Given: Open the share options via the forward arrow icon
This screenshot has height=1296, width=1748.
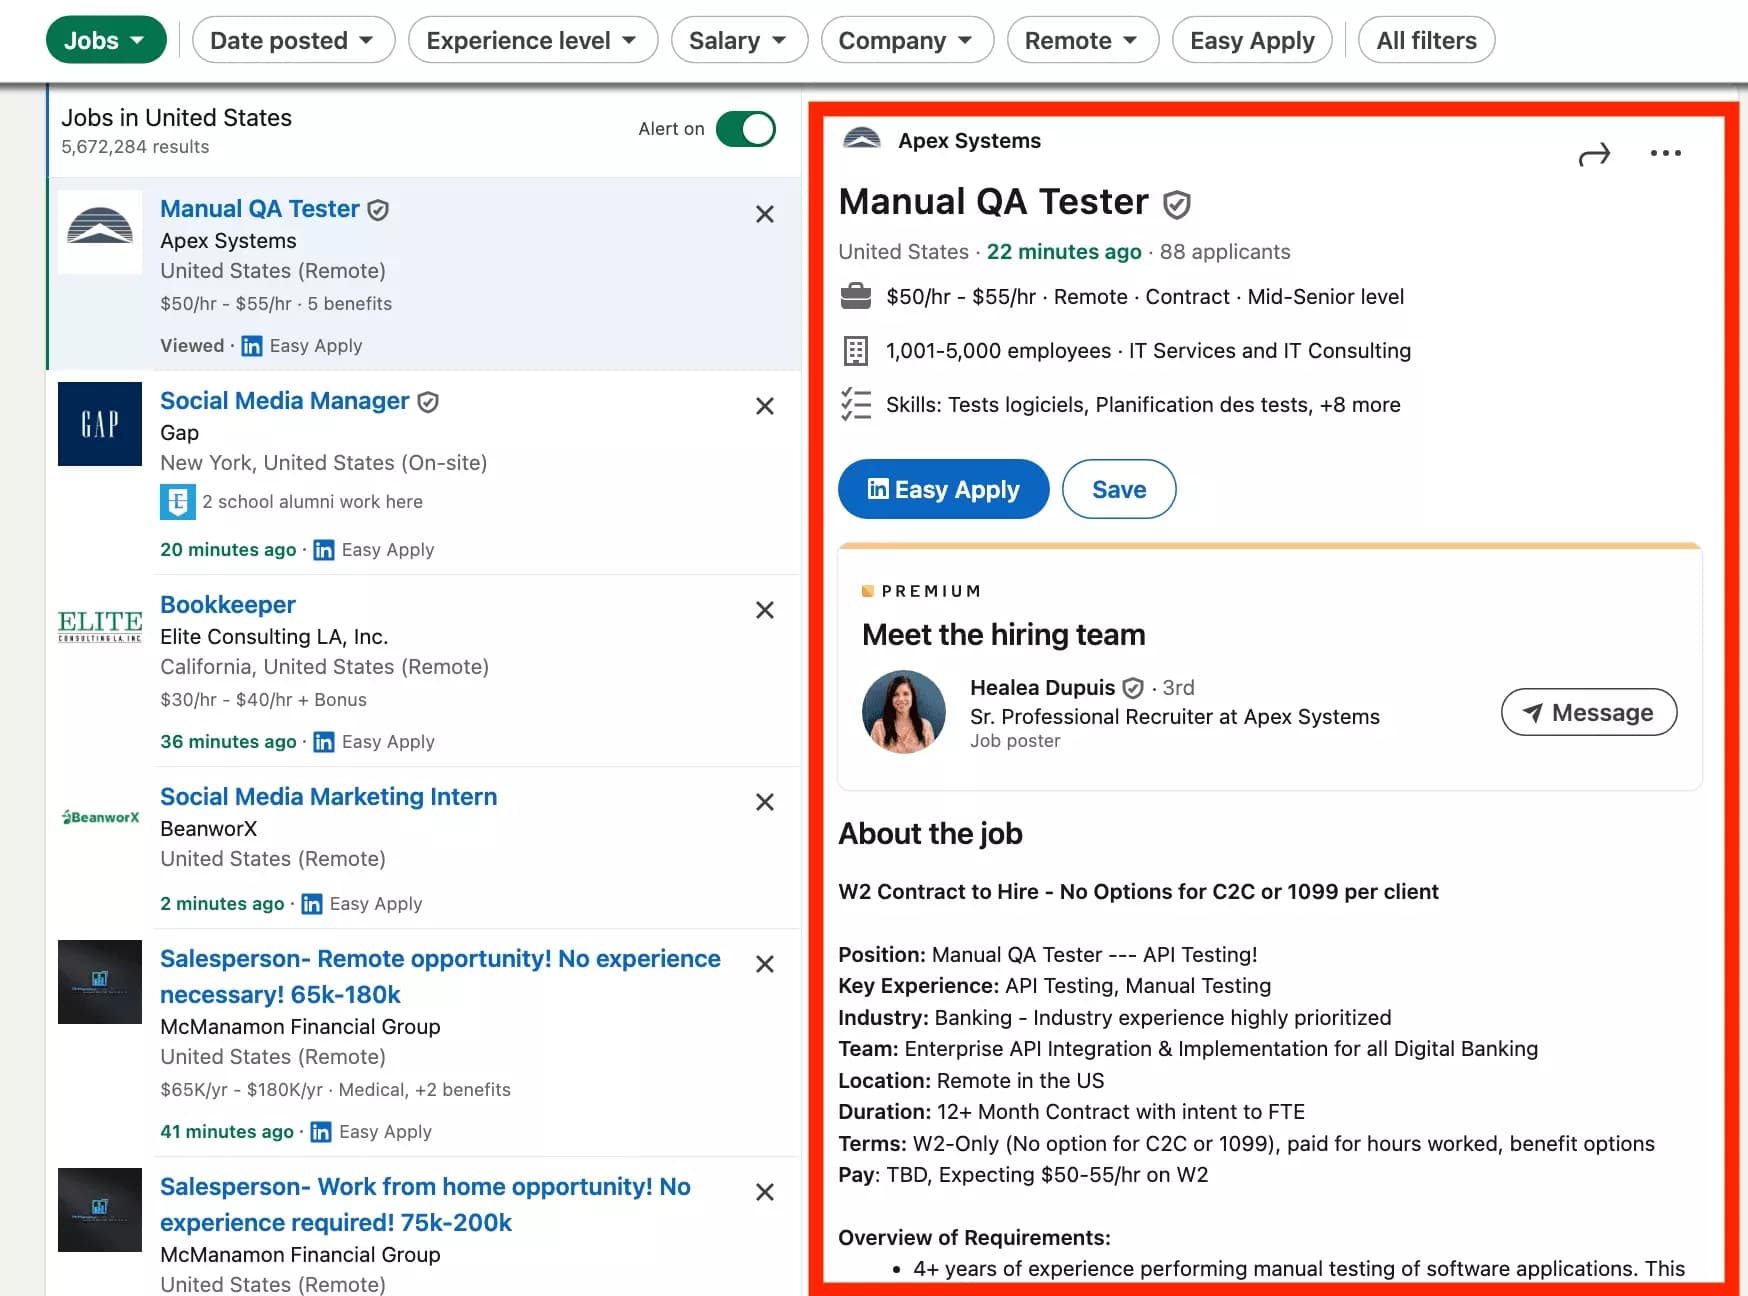Looking at the screenshot, I should tap(1594, 154).
